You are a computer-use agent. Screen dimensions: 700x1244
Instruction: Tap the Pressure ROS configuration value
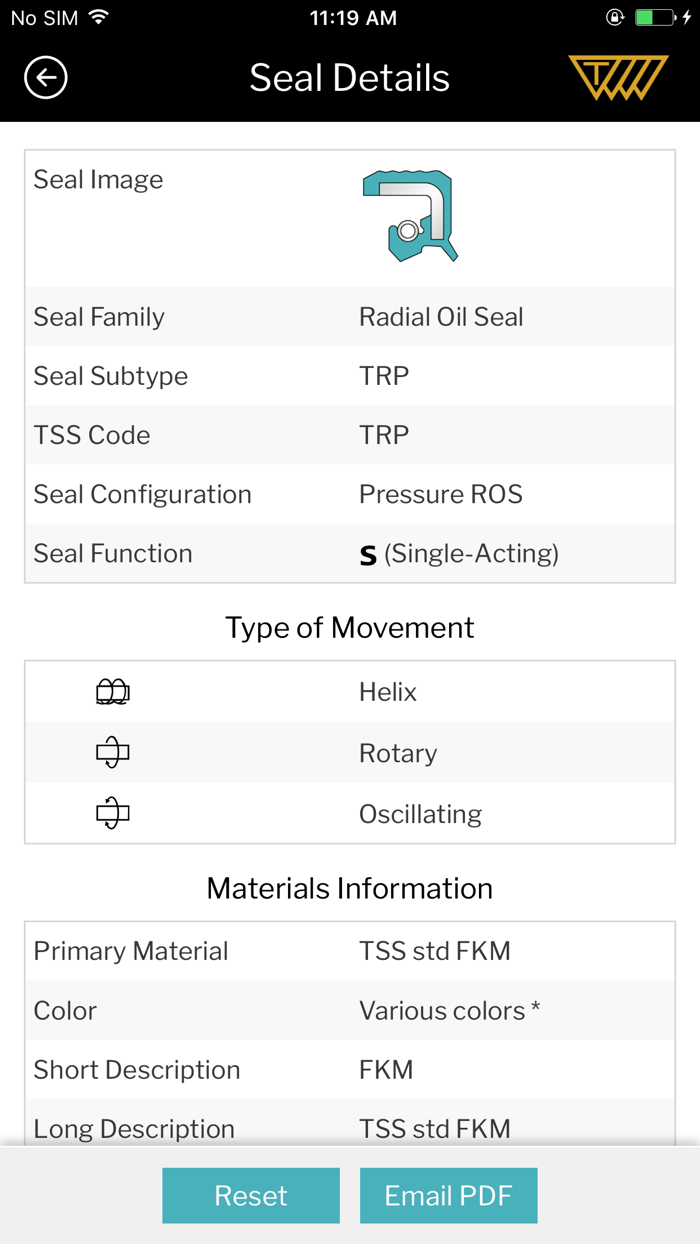click(x=440, y=494)
